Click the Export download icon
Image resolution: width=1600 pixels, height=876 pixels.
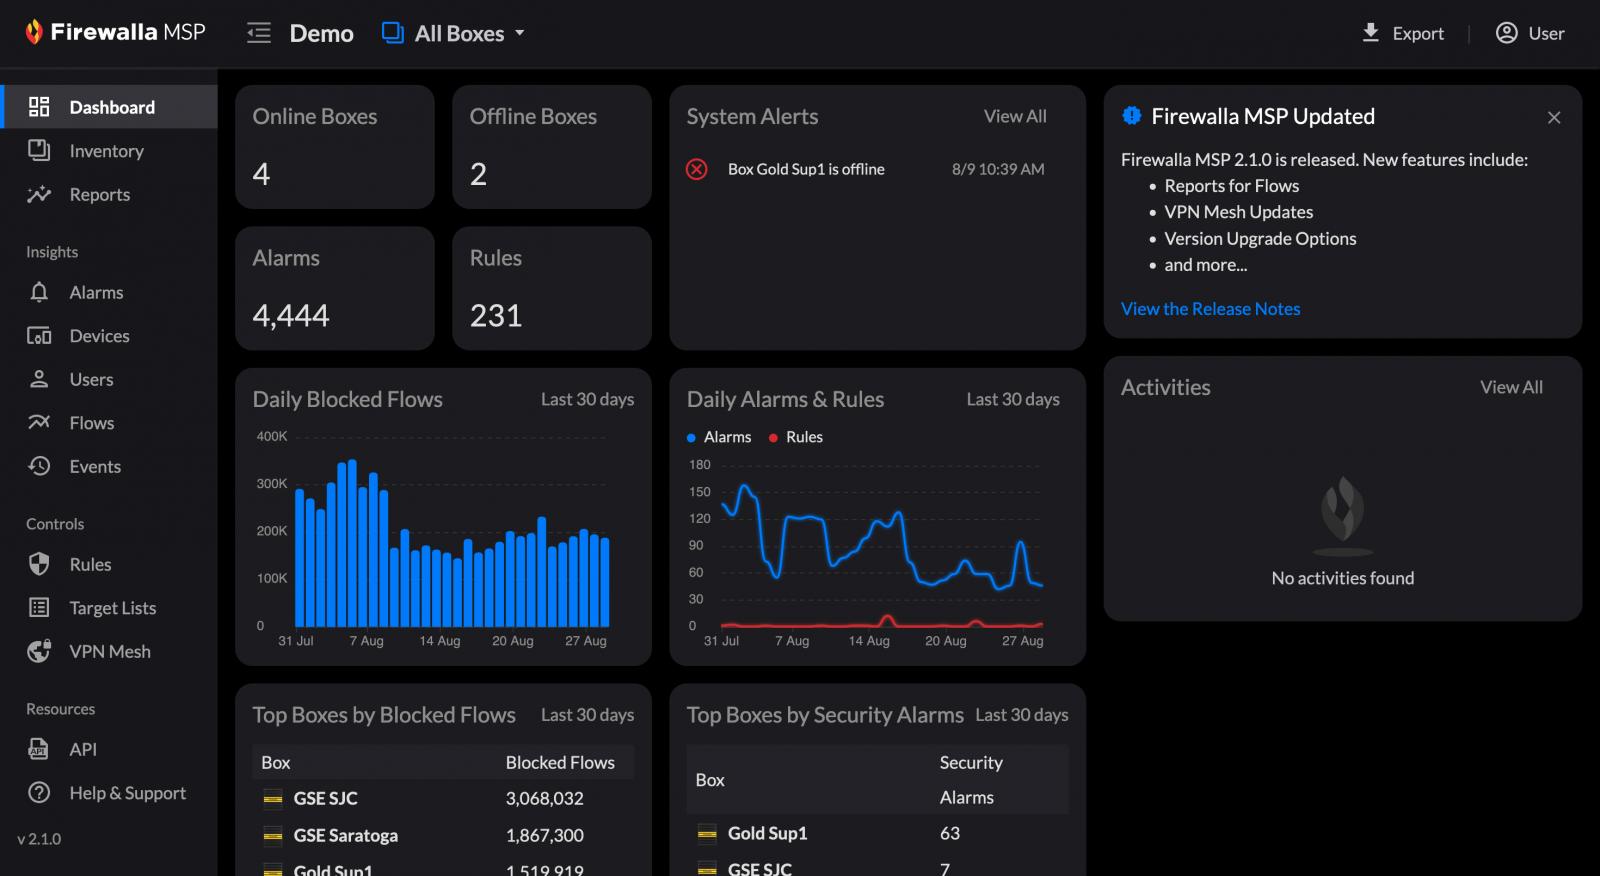click(x=1371, y=33)
